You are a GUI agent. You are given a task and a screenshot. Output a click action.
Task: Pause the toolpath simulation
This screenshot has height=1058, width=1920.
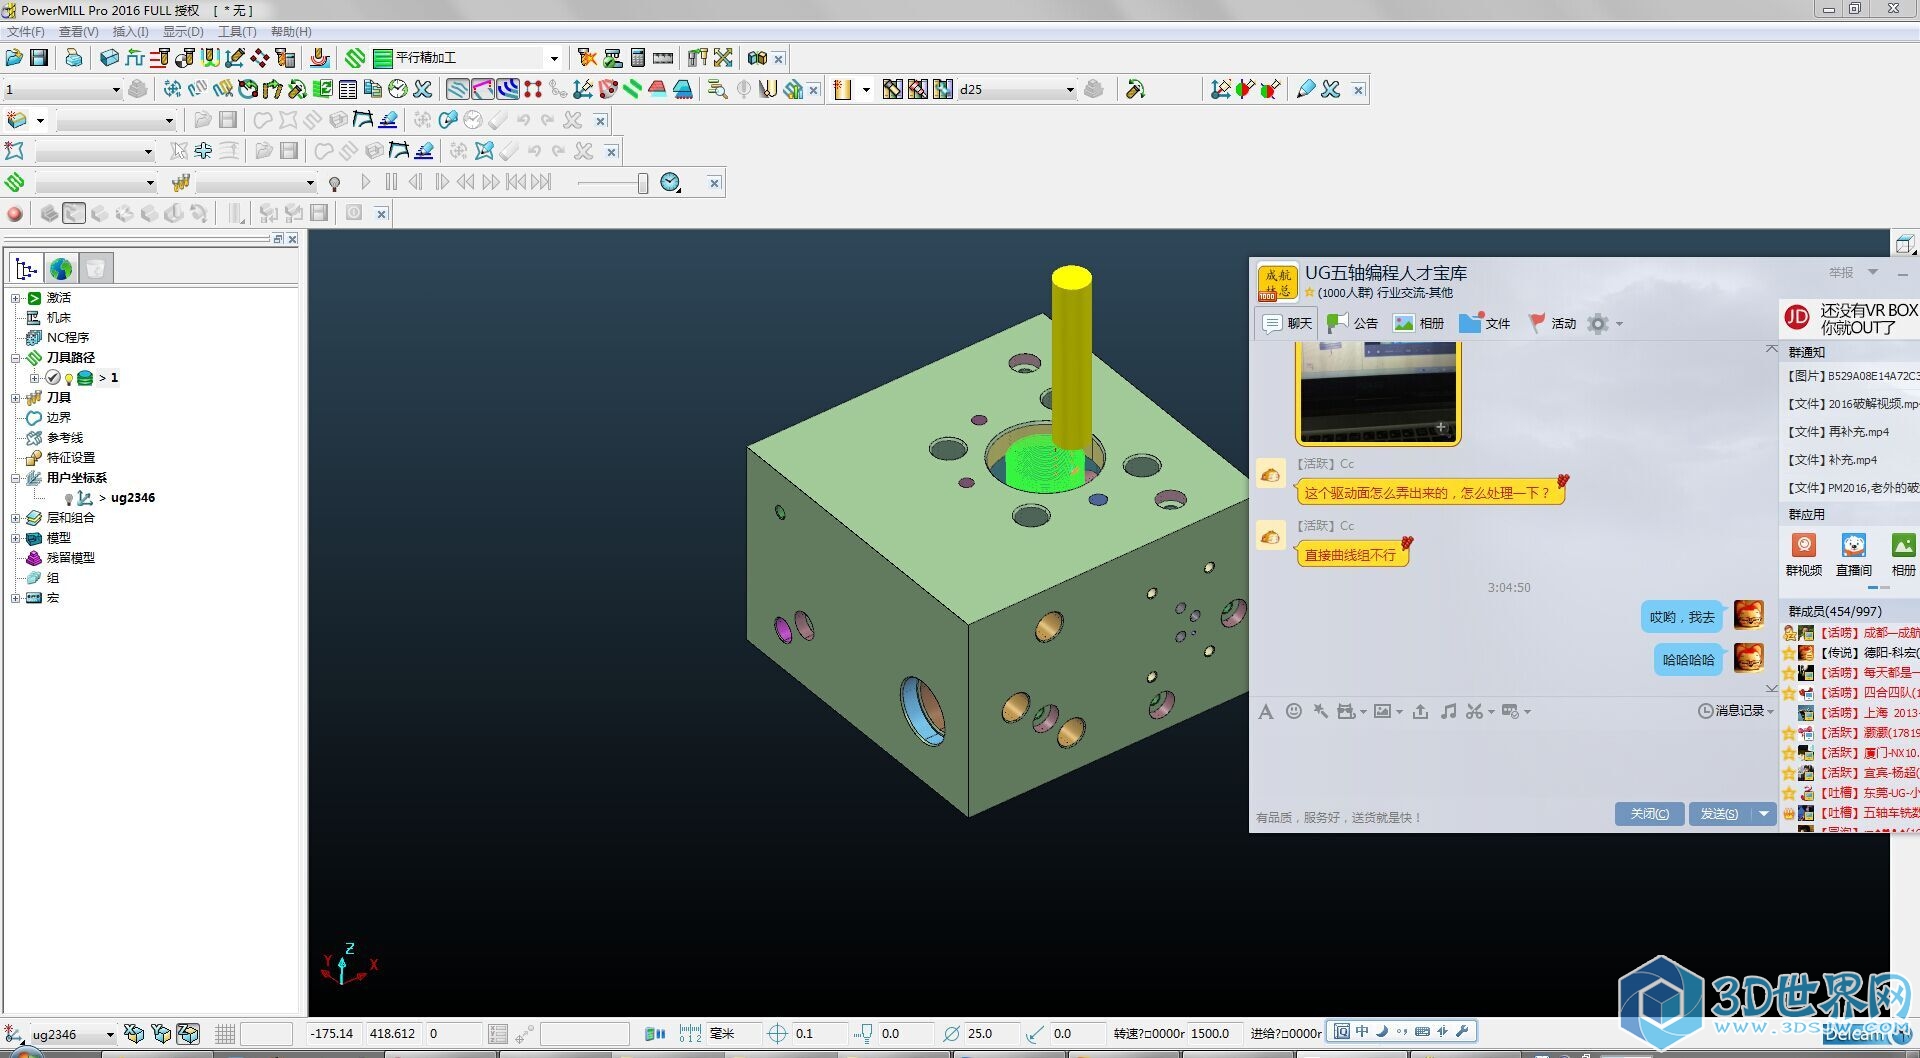coord(391,183)
